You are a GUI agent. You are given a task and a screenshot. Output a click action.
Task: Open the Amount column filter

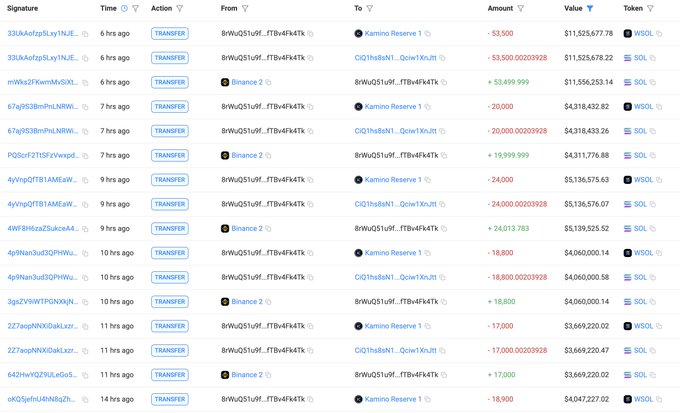[520, 8]
